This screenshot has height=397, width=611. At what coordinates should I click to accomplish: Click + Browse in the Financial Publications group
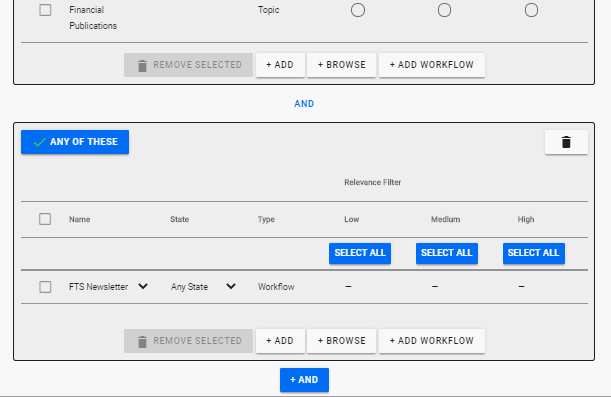point(341,65)
